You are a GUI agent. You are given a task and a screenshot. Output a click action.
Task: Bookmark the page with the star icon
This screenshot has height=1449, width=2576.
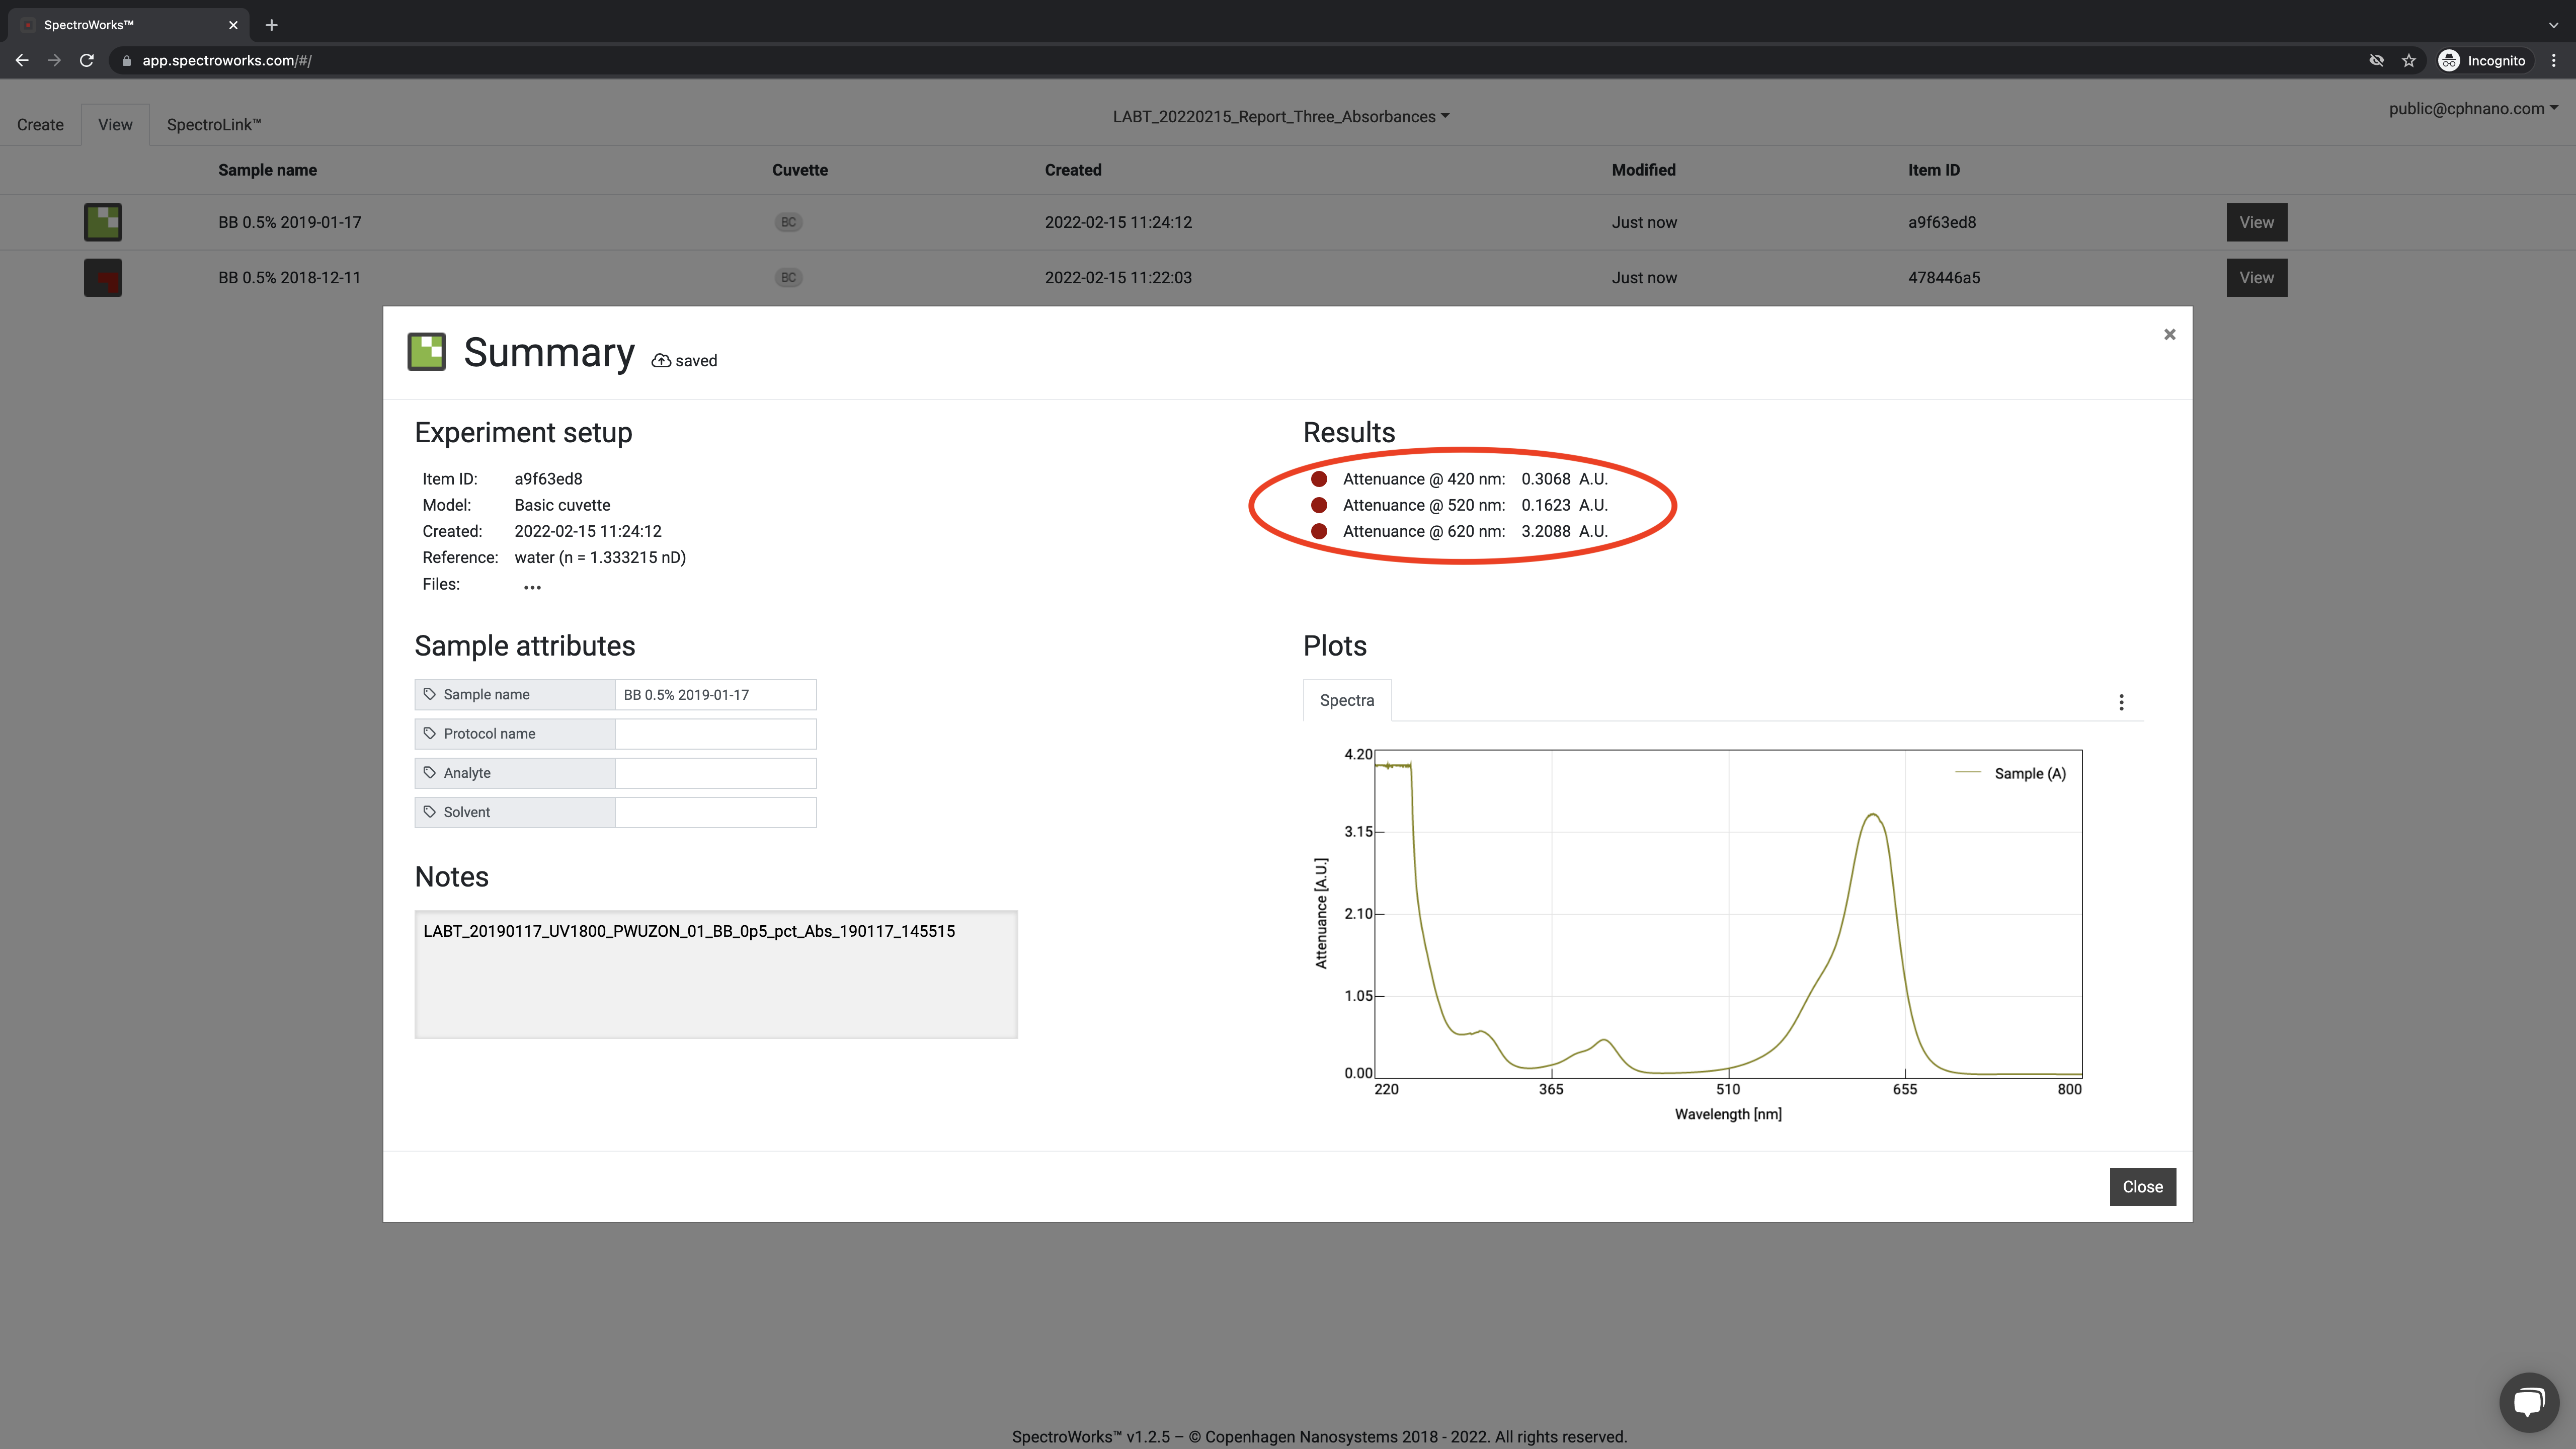point(2408,61)
